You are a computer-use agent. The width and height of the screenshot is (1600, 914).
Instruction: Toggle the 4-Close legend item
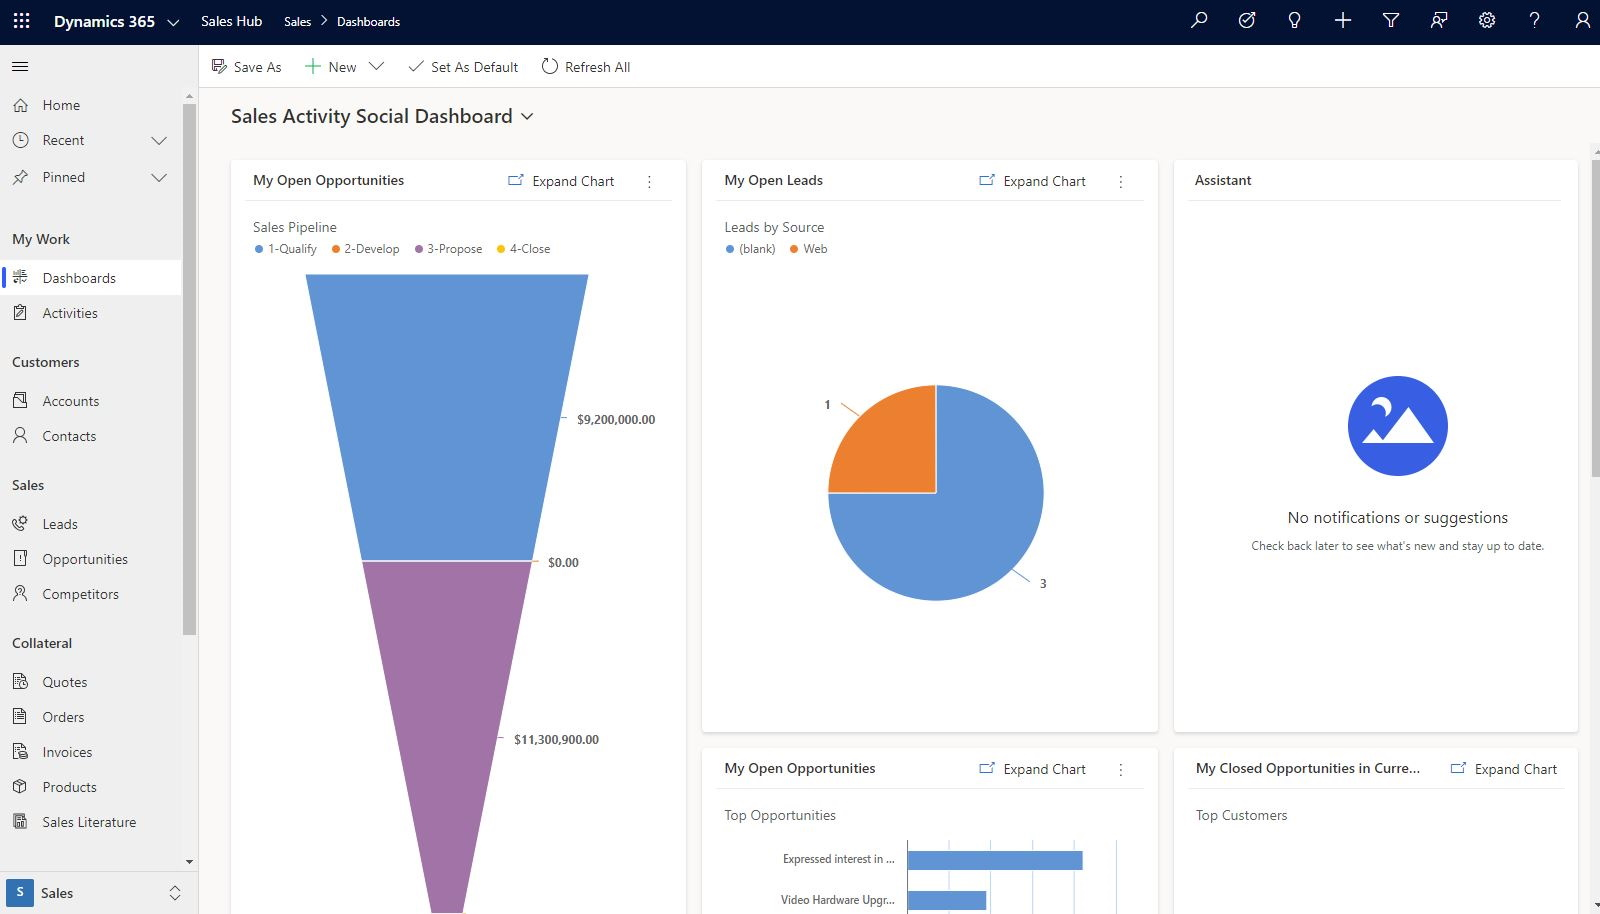click(x=523, y=249)
